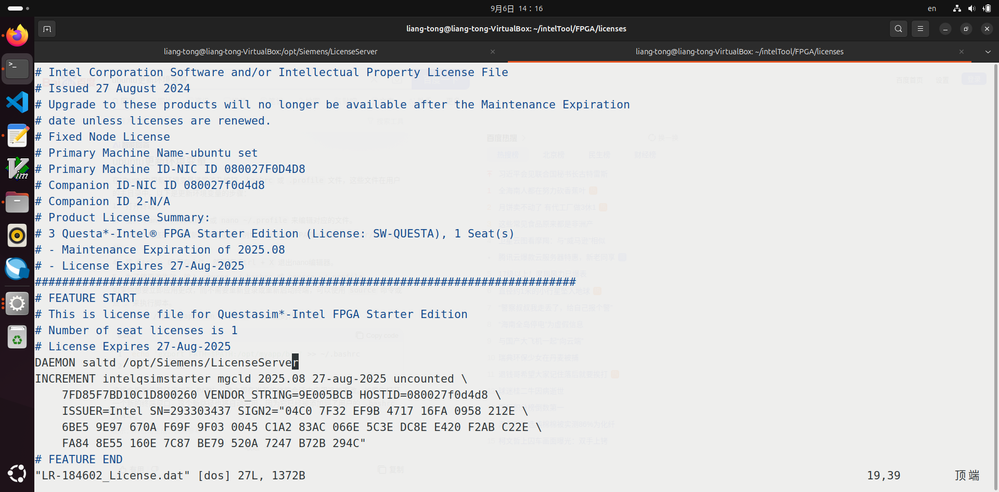Click 'Primary Machine ID-NIC ID 080027F0D4D8'
The width and height of the screenshot is (999, 492).
click(169, 169)
